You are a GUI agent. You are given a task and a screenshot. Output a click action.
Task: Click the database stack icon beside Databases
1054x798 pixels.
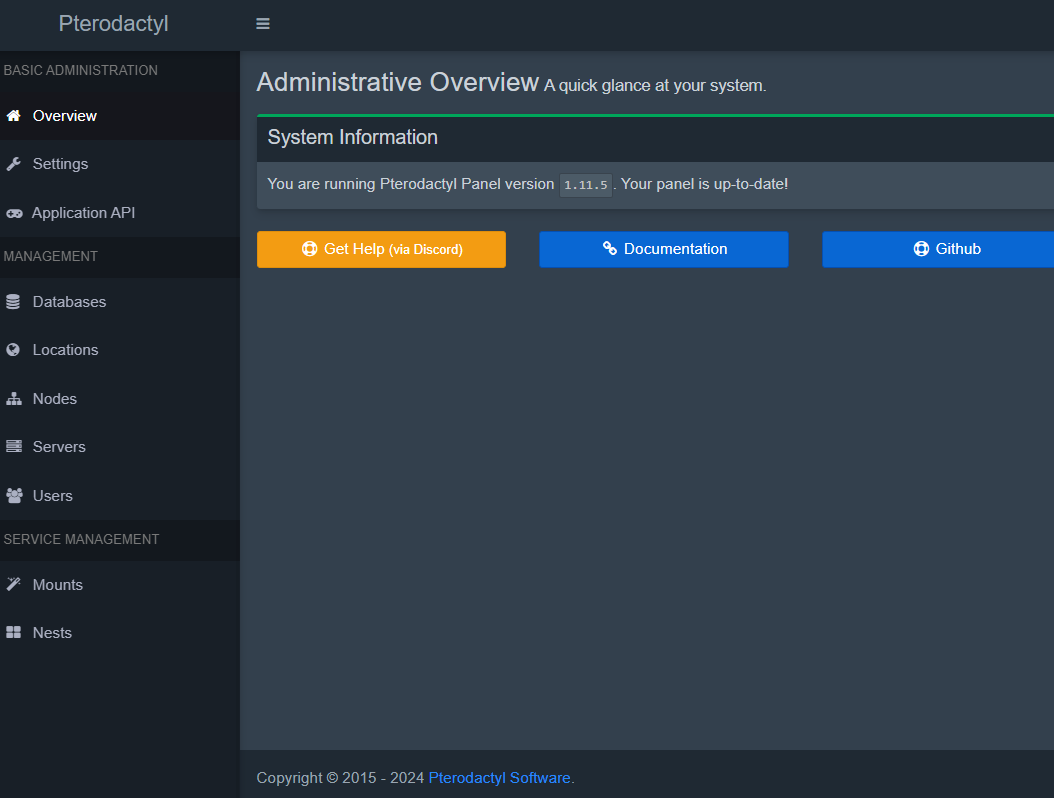pyautogui.click(x=13, y=302)
